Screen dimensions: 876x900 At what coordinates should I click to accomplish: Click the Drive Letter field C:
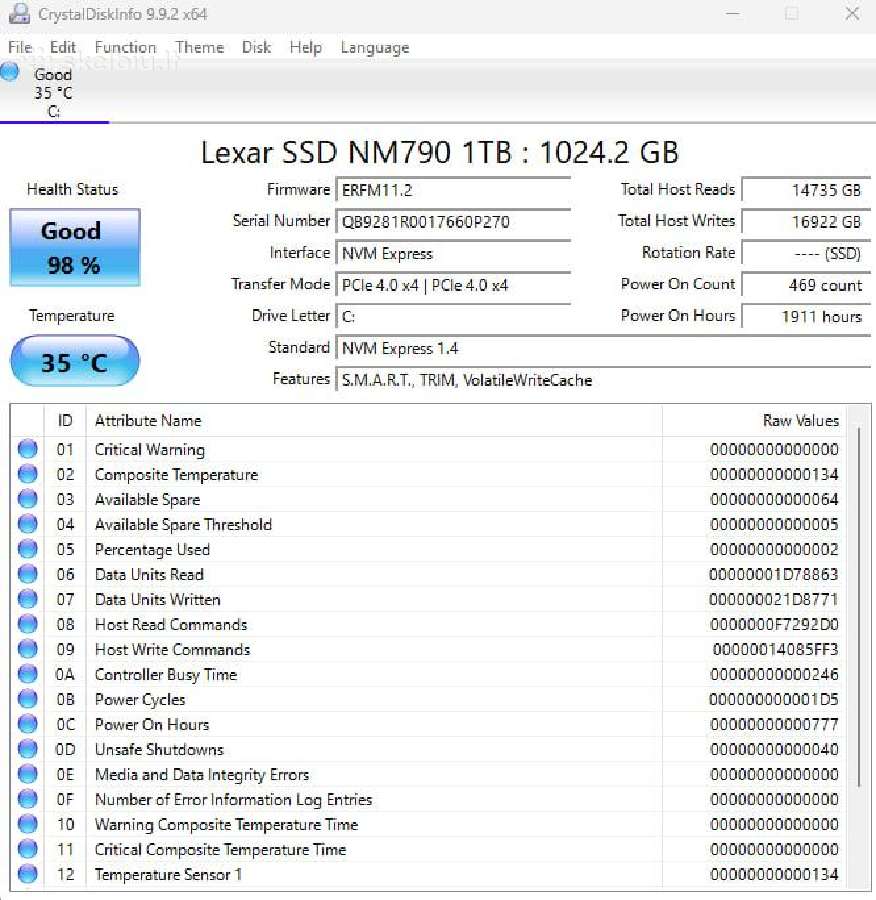tap(453, 316)
